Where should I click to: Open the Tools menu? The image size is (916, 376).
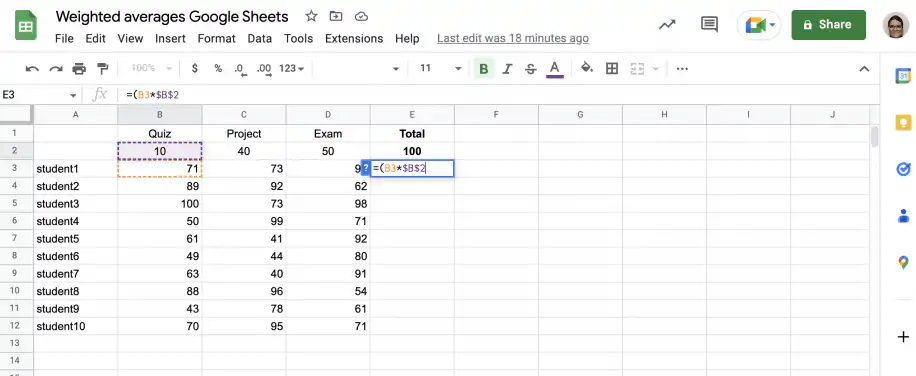pos(299,39)
